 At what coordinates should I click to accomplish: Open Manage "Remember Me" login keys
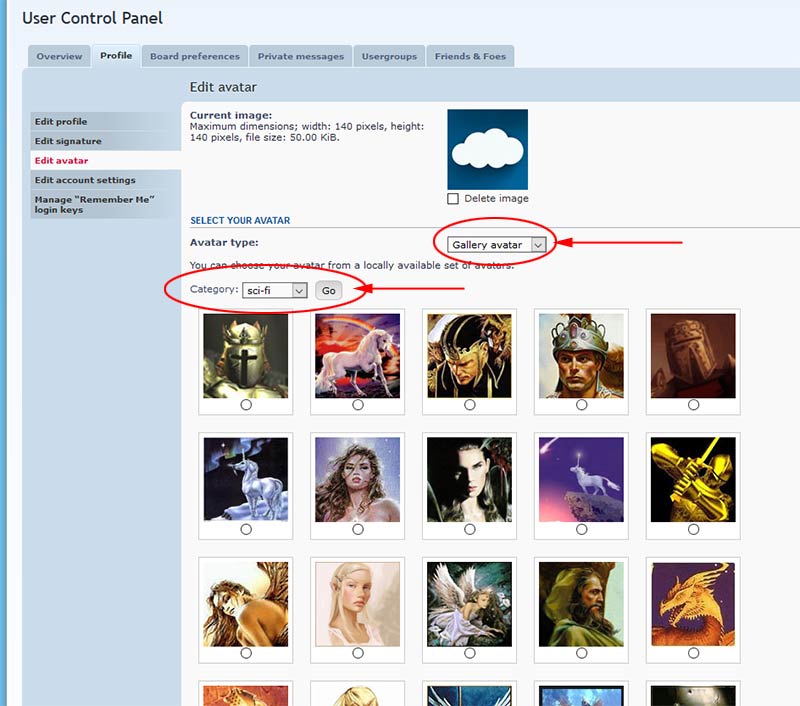coord(106,204)
